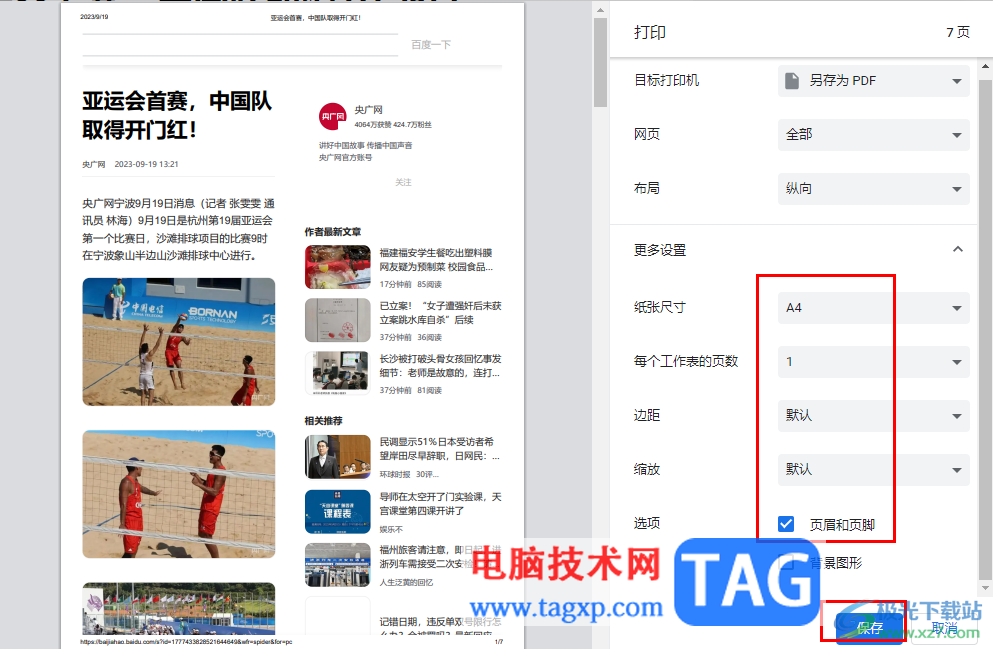This screenshot has width=993, height=649.
Task: Click the footer URL baijiahao.baidu.com
Action: point(186,642)
